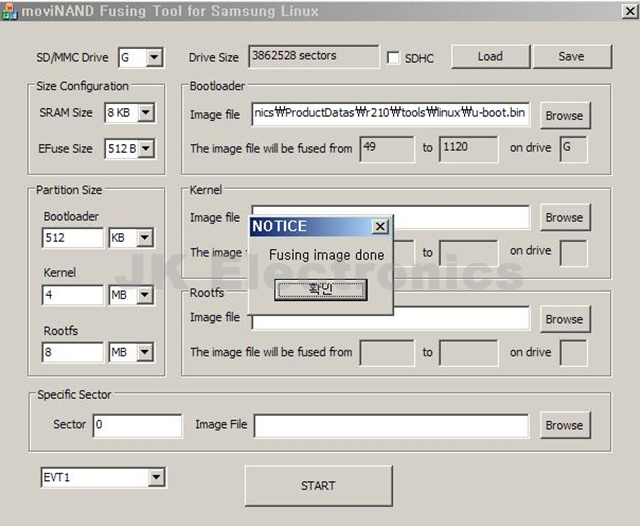Click the Bootloader image file path field
Viewport: 640px width, 526px height.
[x=391, y=114]
